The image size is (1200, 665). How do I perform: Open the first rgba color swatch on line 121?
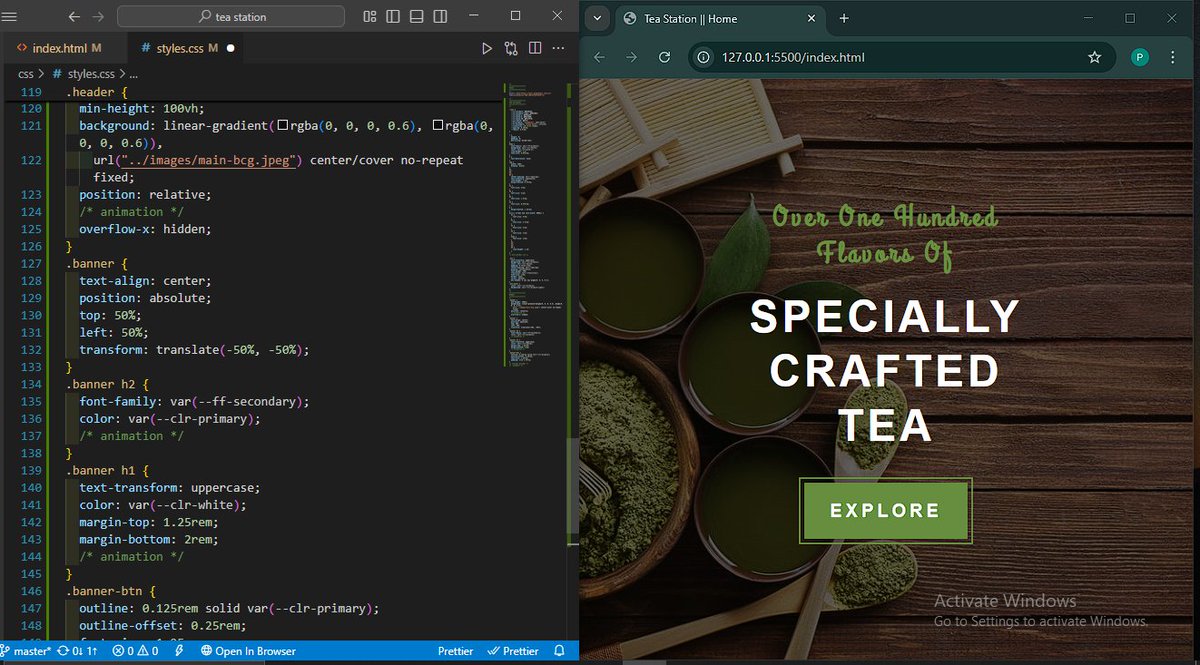pyautogui.click(x=283, y=125)
